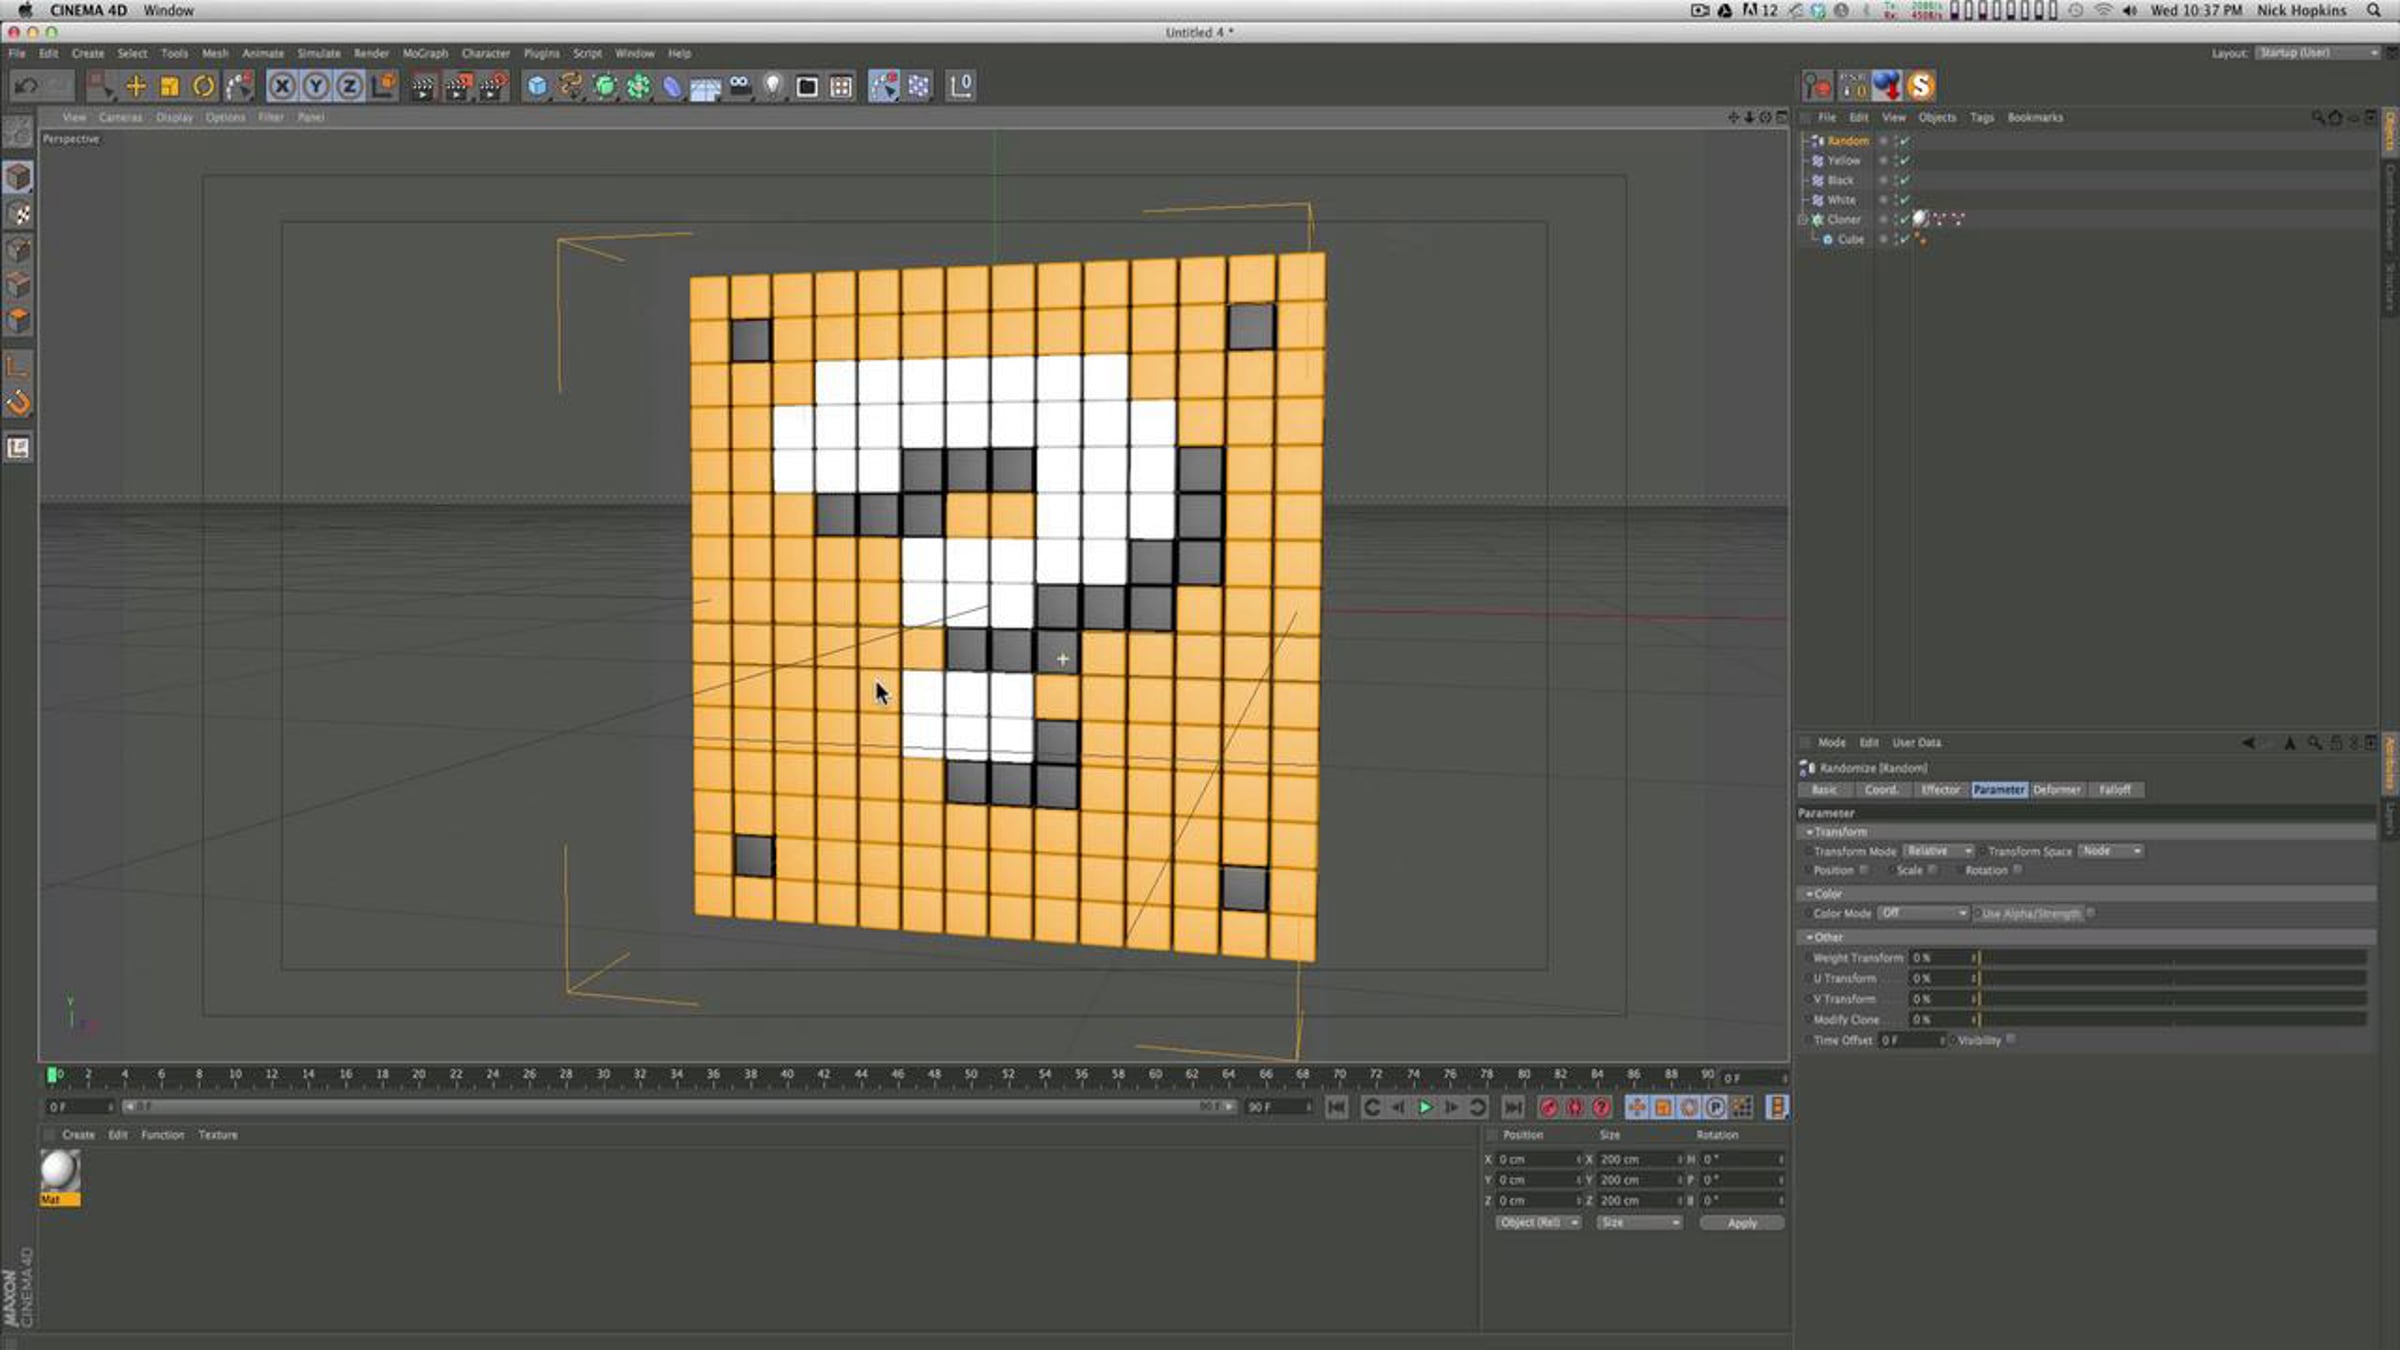The width and height of the screenshot is (2400, 1350).
Task: Click the undo arrow icon
Action: [26, 86]
